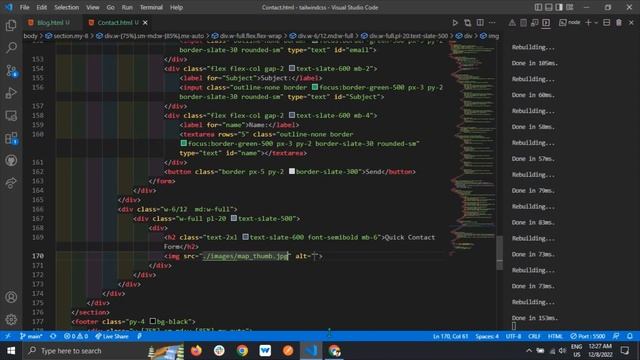This screenshot has width=640, height=360.
Task: Close the Contact.html tab
Action: point(145,23)
